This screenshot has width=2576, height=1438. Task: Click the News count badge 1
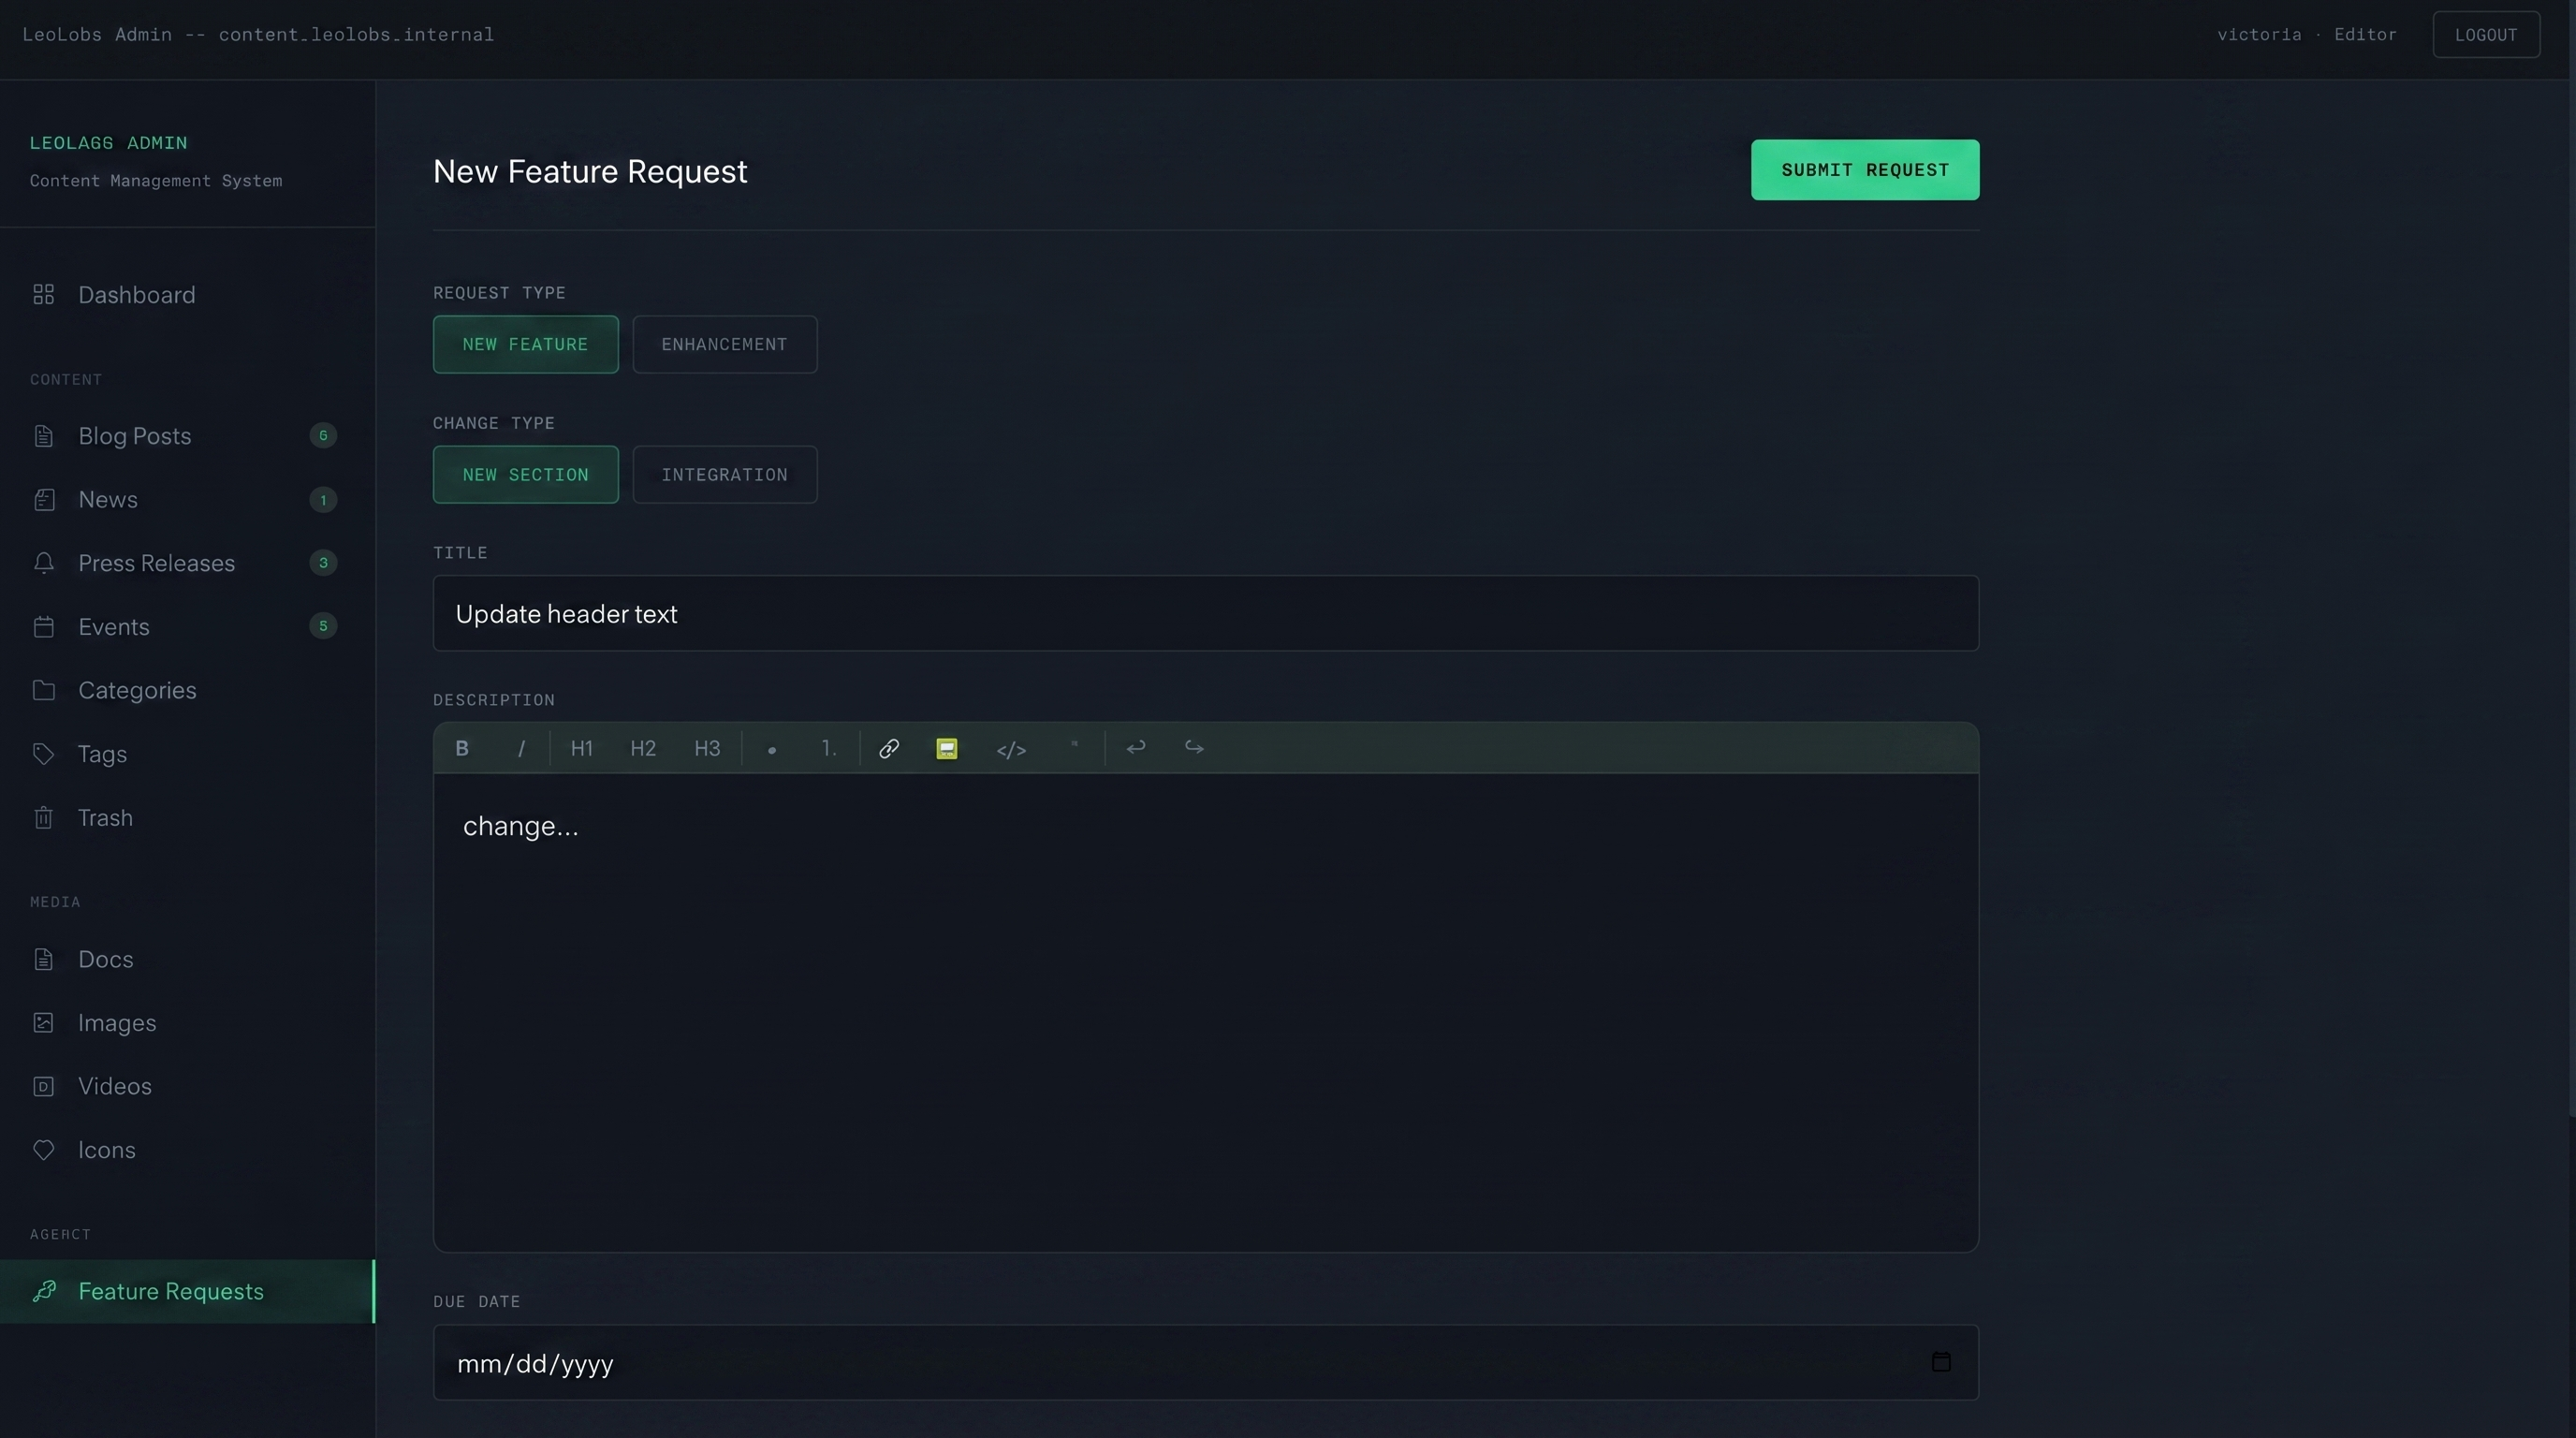coord(323,499)
